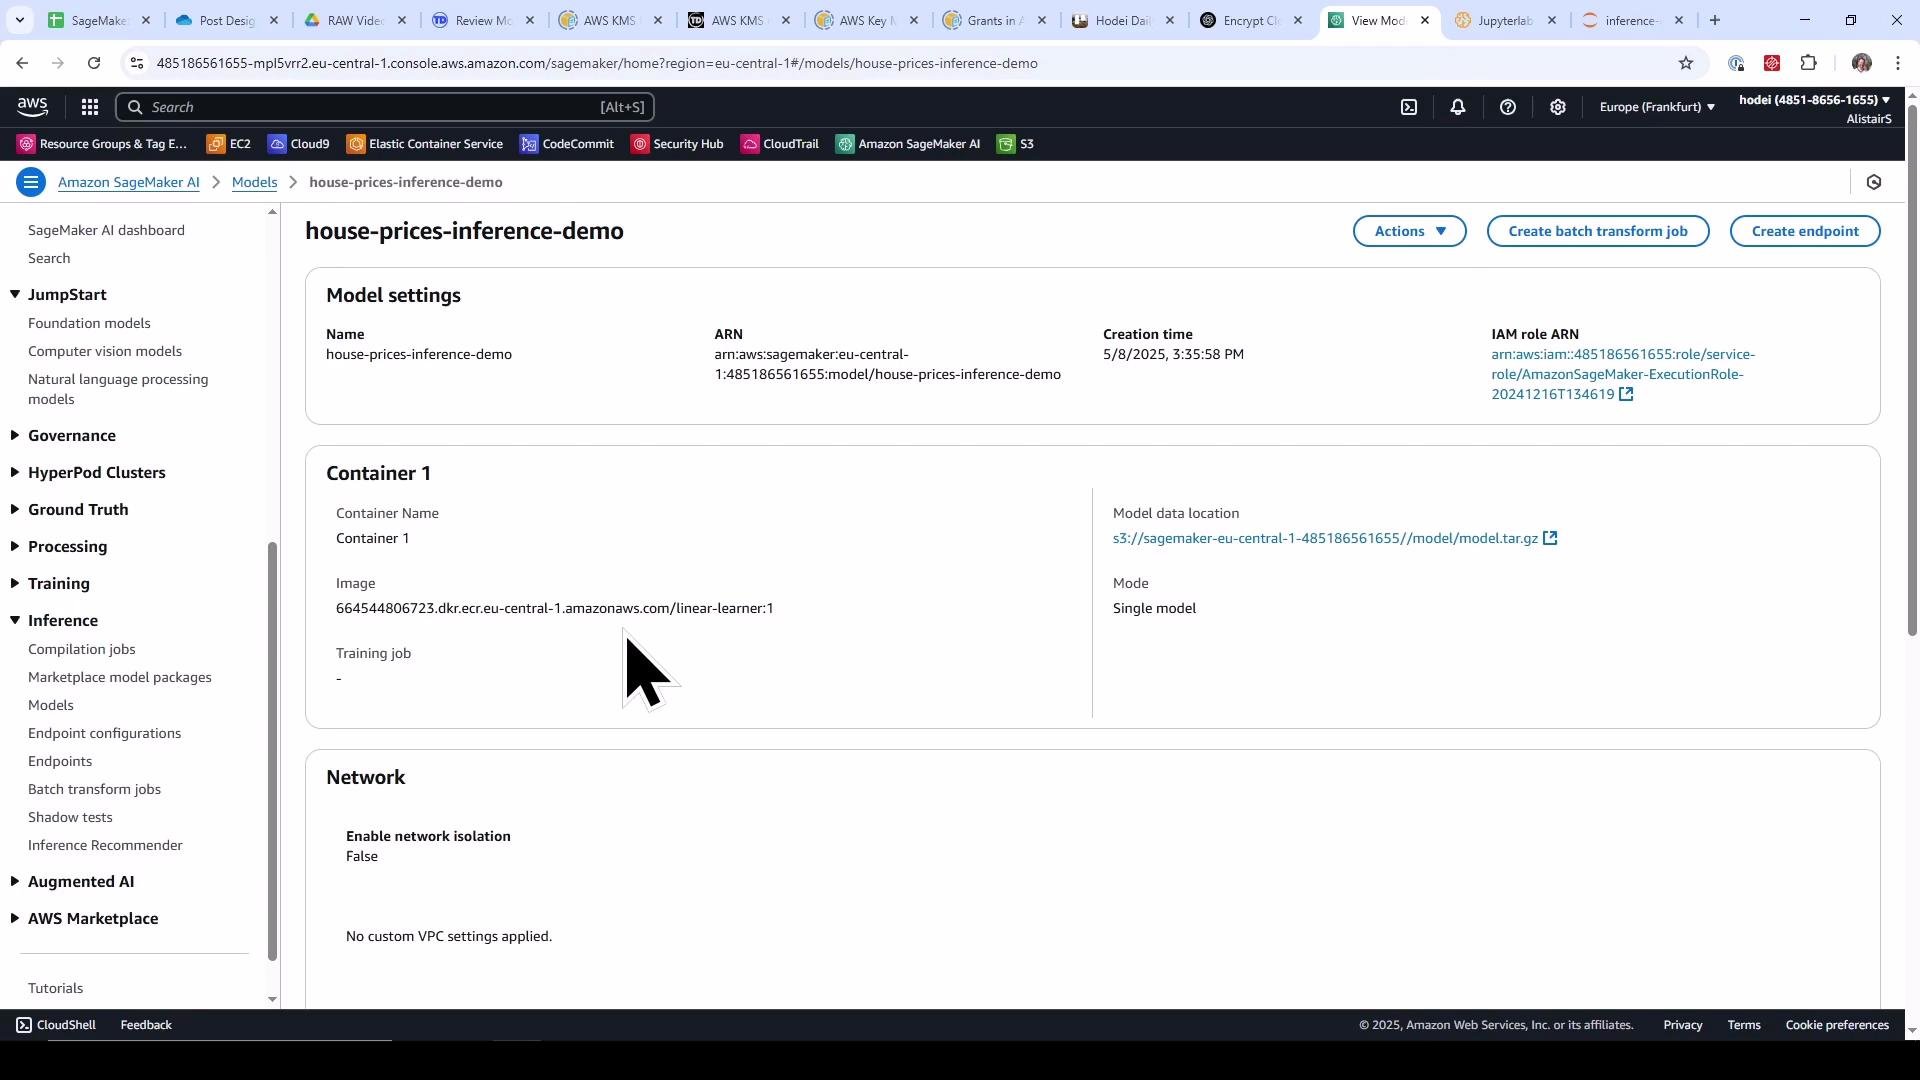The image size is (1920, 1080).
Task: Open the s3 model.tar.gz data location link
Action: tap(1325, 539)
